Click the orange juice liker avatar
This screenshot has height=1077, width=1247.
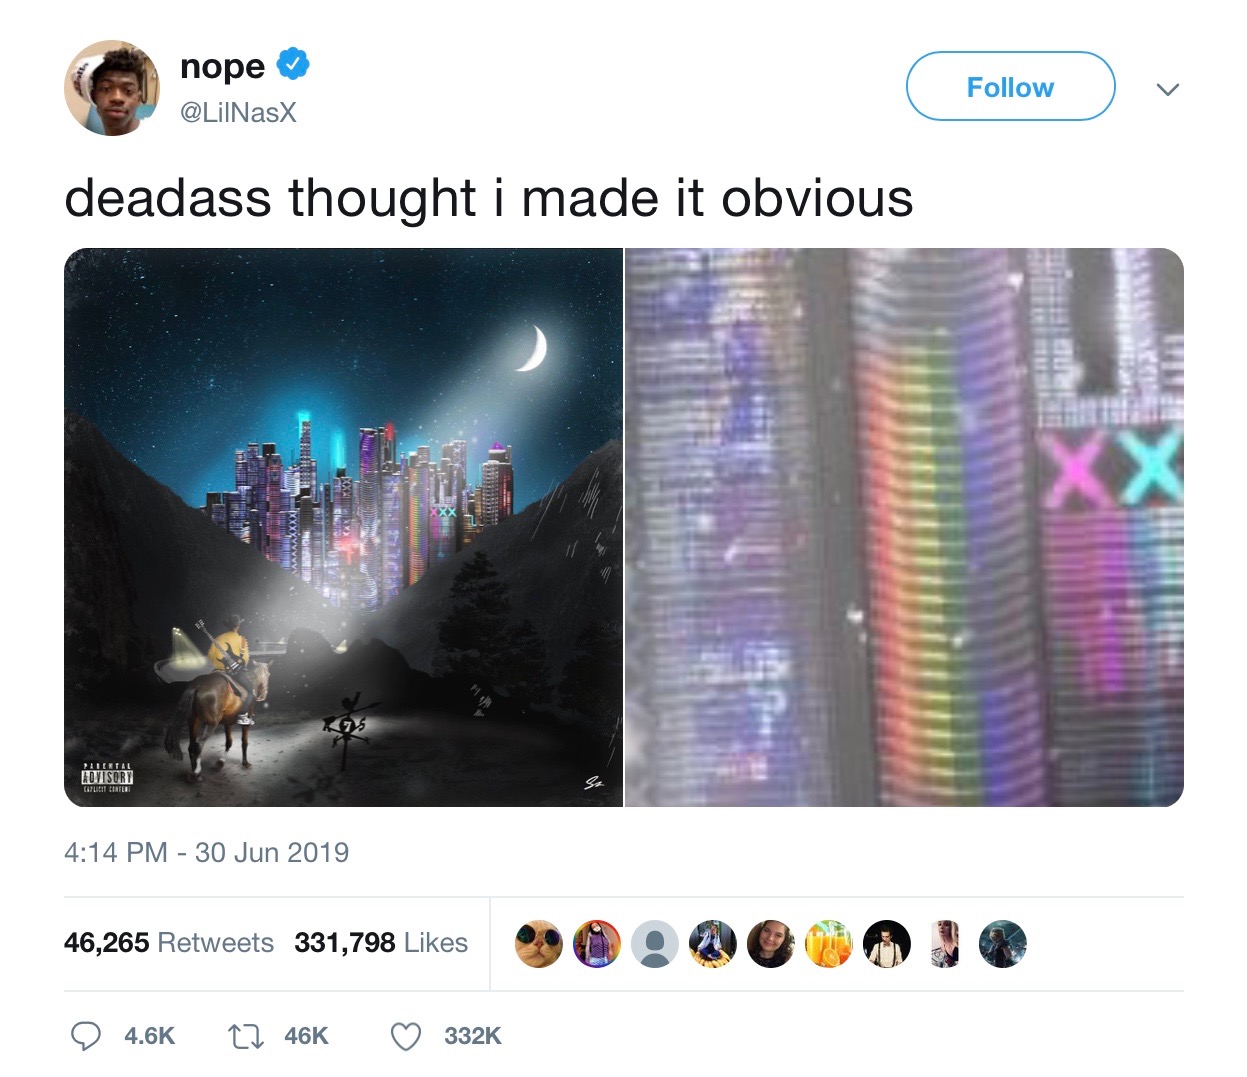829,944
